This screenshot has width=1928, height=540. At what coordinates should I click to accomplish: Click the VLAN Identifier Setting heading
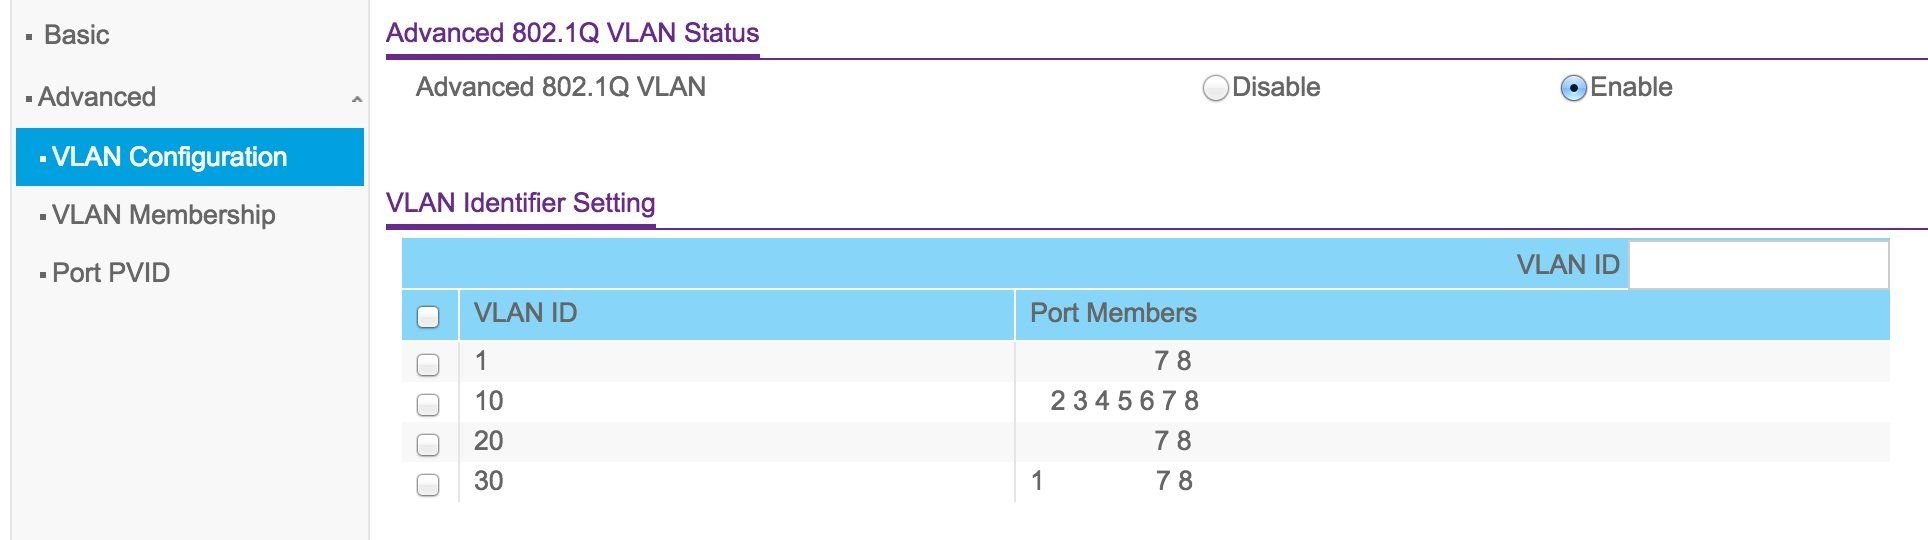[x=521, y=203]
